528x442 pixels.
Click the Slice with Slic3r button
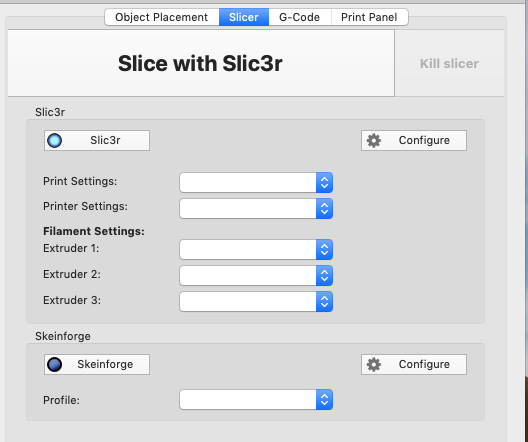coord(201,63)
